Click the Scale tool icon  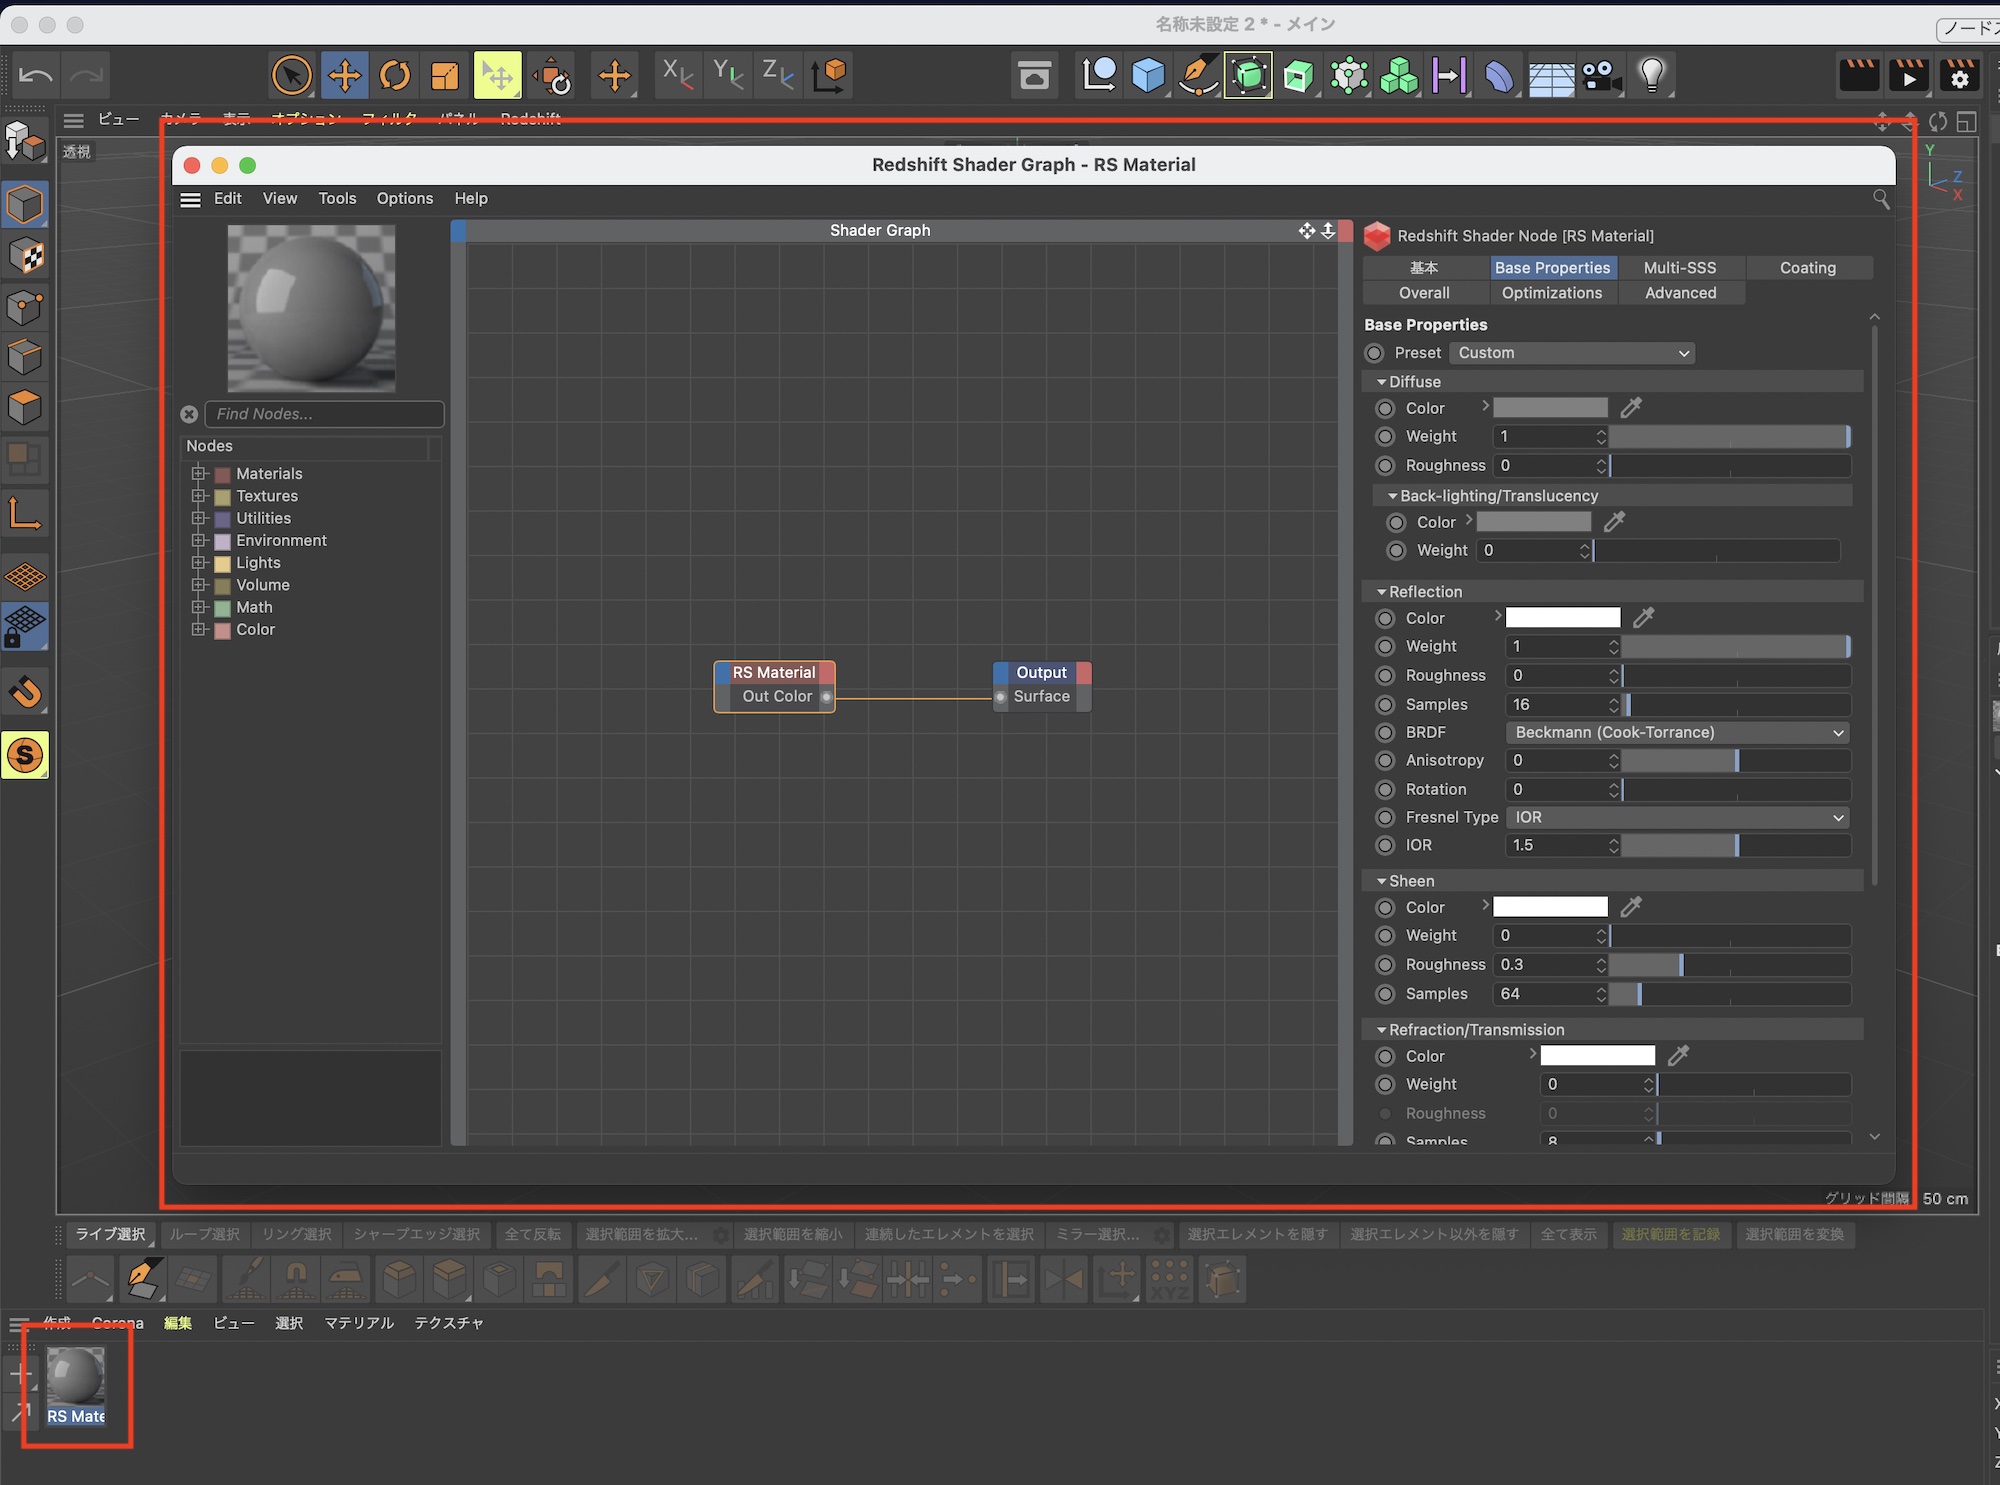tap(445, 75)
